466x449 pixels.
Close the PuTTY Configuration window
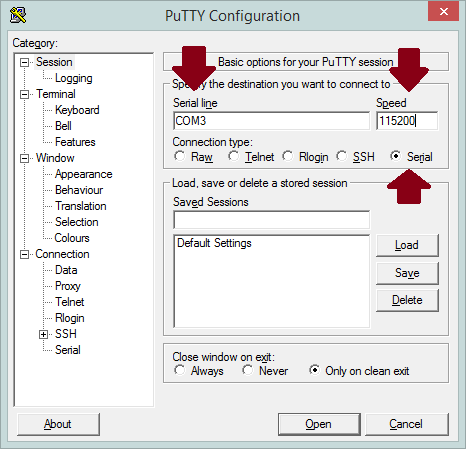tap(443, 11)
